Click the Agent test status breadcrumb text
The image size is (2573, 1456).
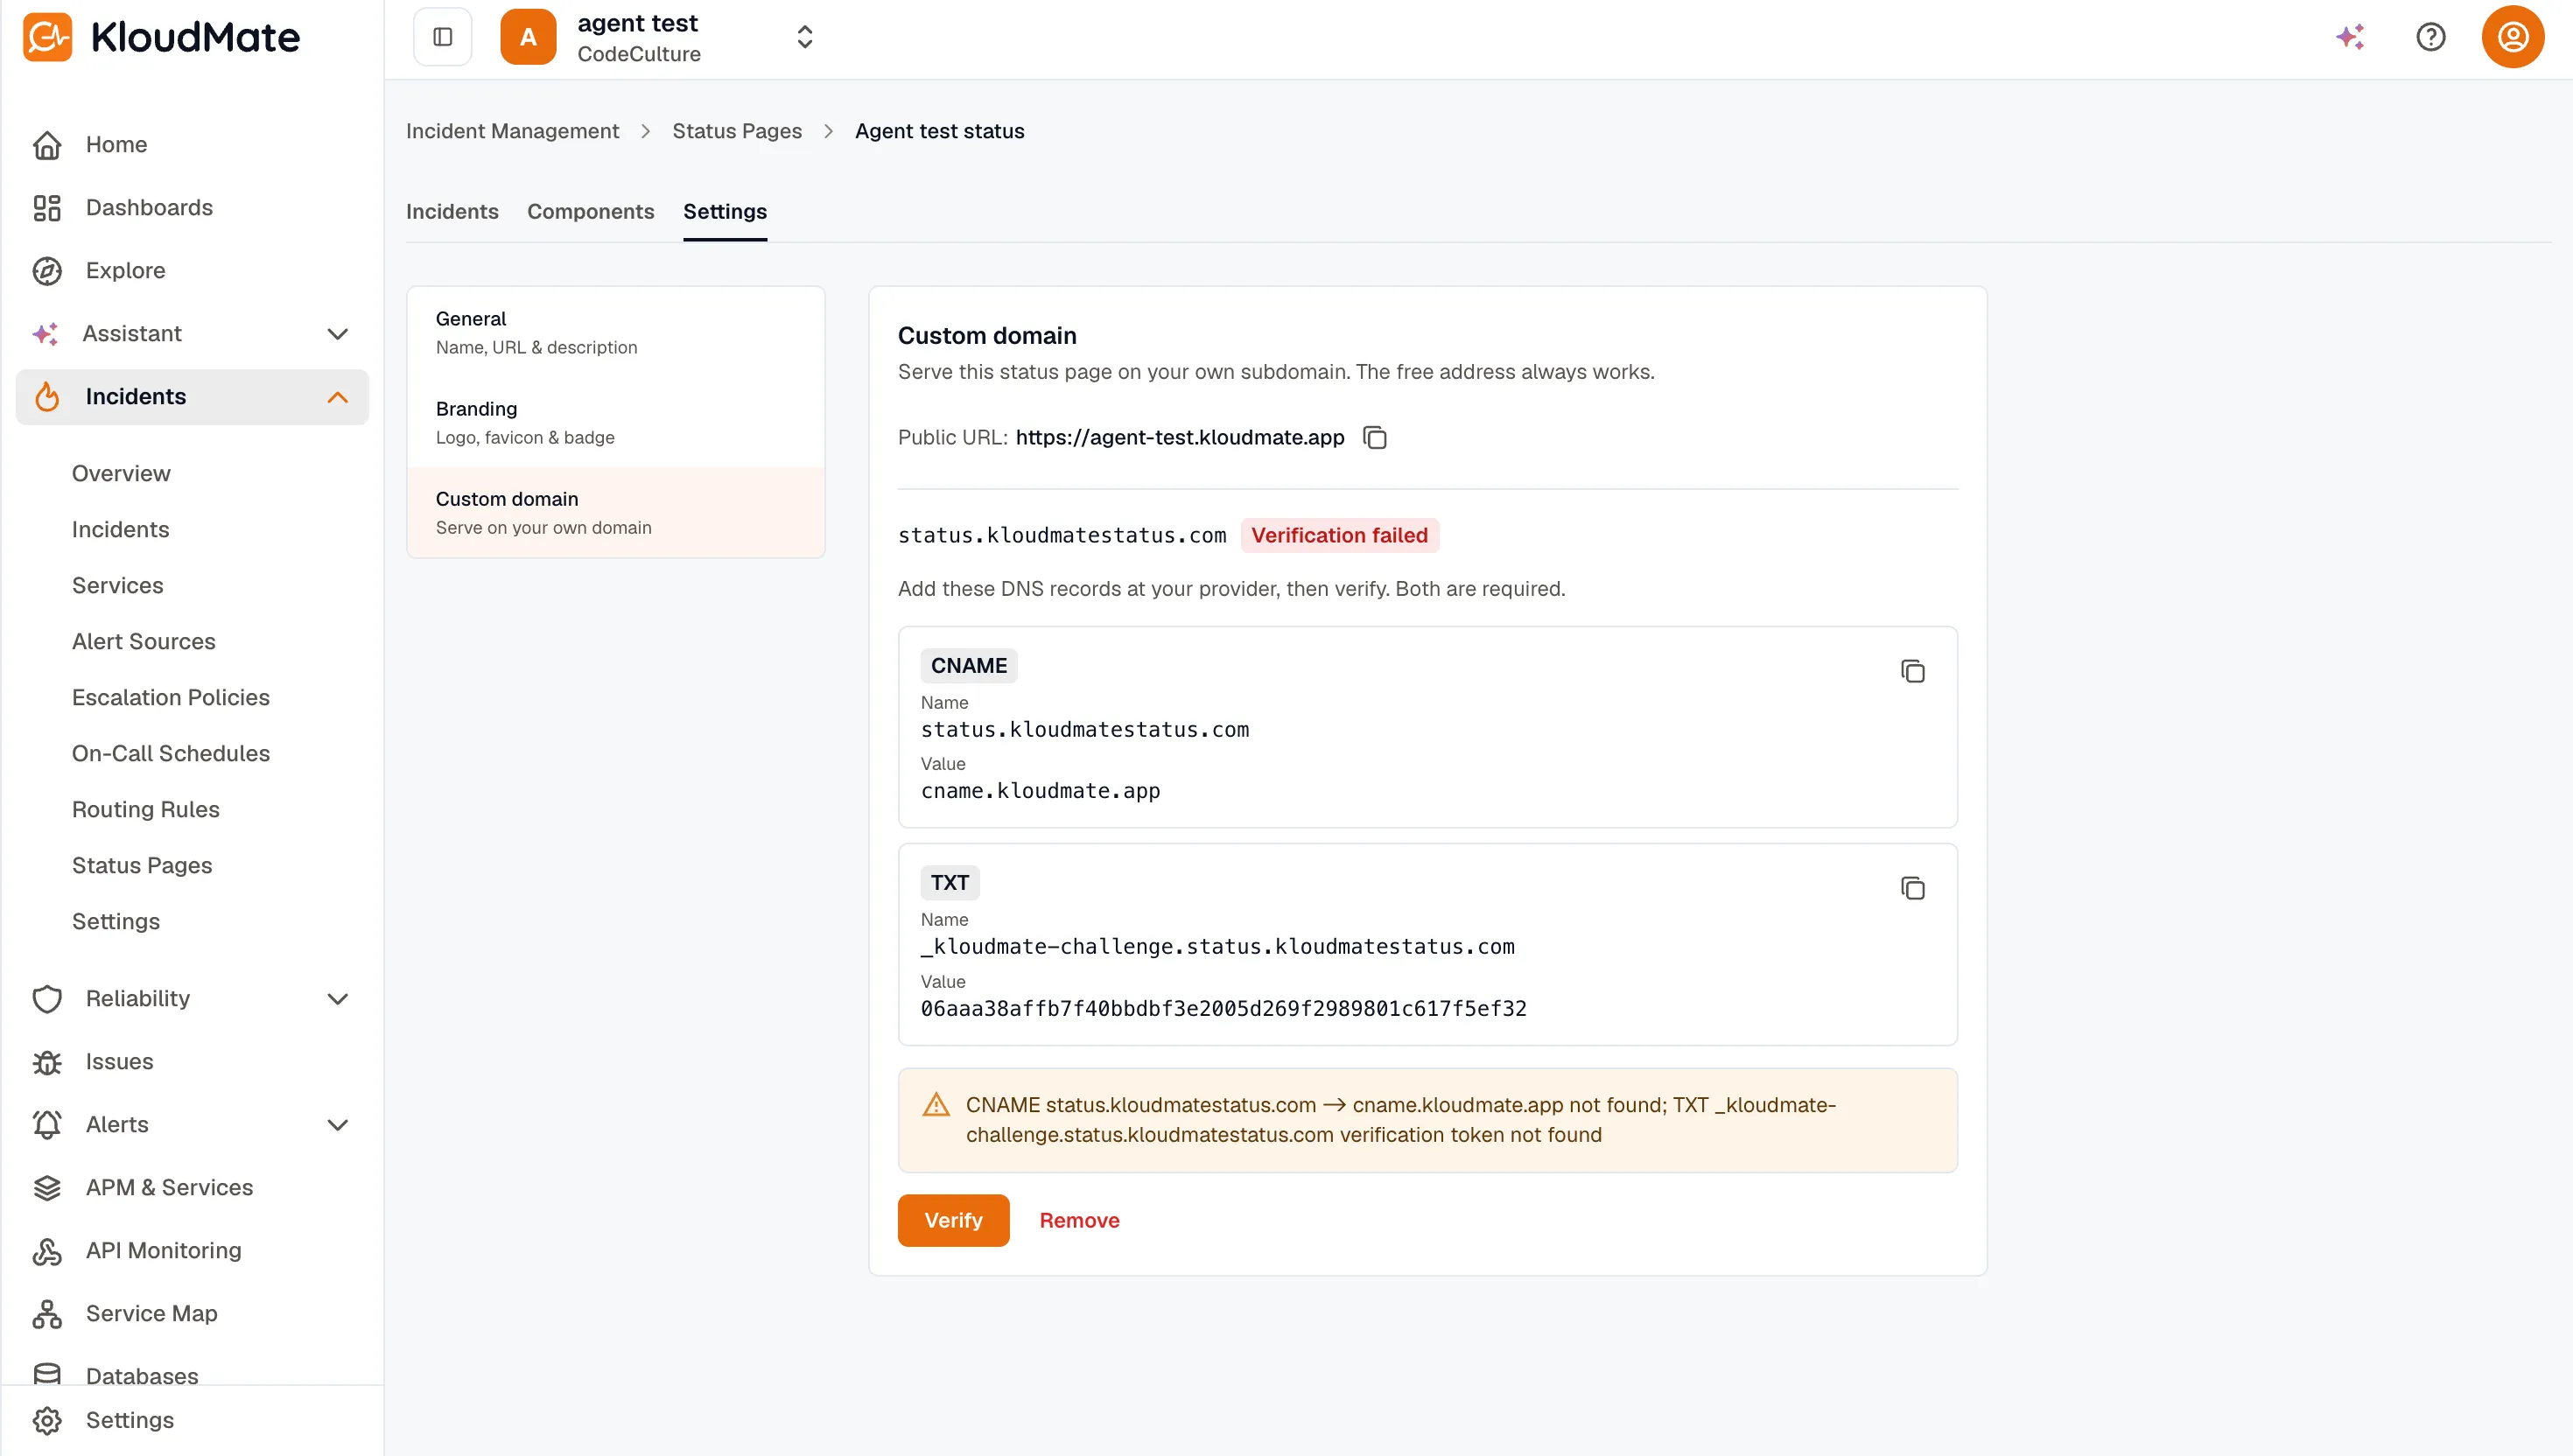pos(939,132)
